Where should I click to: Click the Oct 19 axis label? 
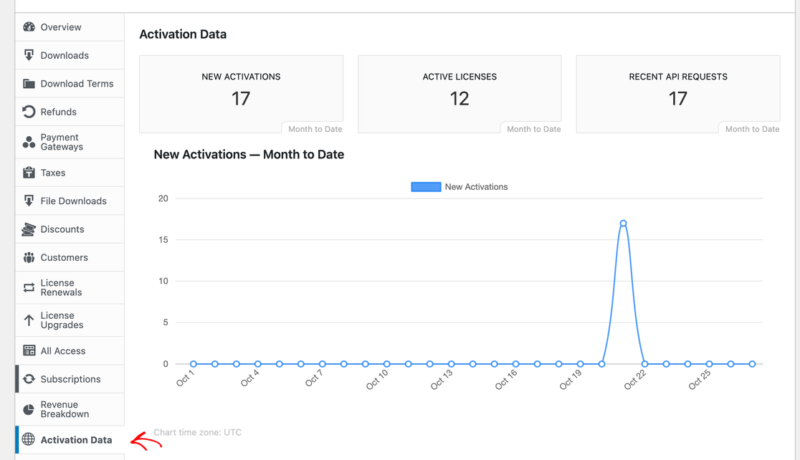tap(571, 380)
